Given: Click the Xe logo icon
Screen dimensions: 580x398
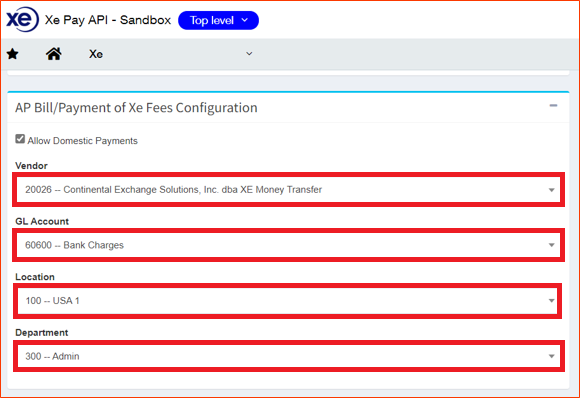Looking at the screenshot, I should coord(22,20).
